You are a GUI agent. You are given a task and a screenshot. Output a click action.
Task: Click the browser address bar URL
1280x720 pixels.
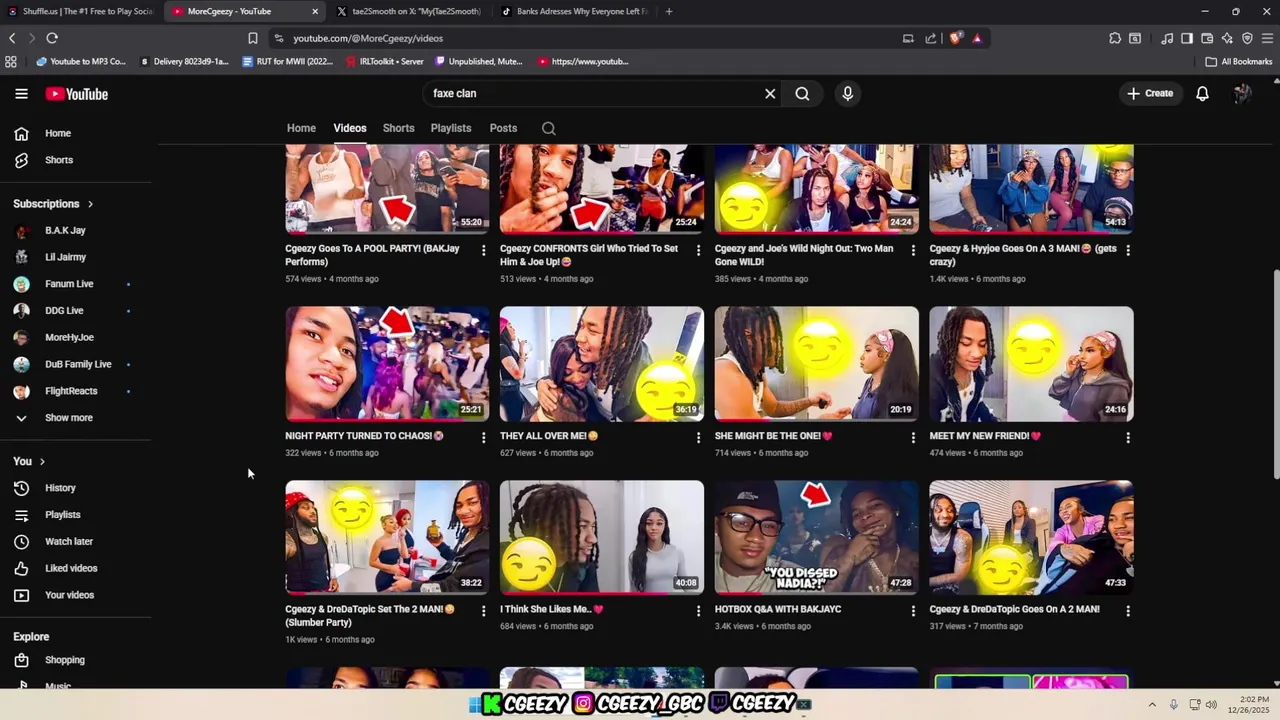pos(368,39)
